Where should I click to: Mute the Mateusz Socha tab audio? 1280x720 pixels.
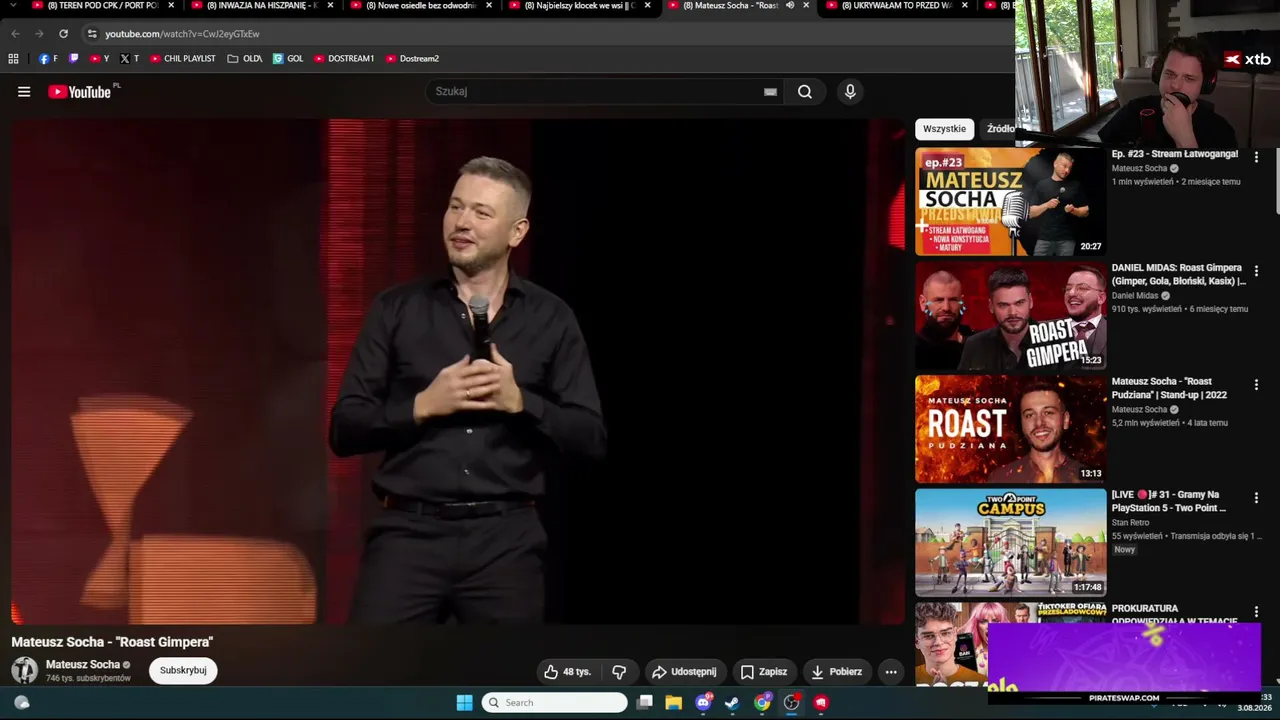click(789, 6)
